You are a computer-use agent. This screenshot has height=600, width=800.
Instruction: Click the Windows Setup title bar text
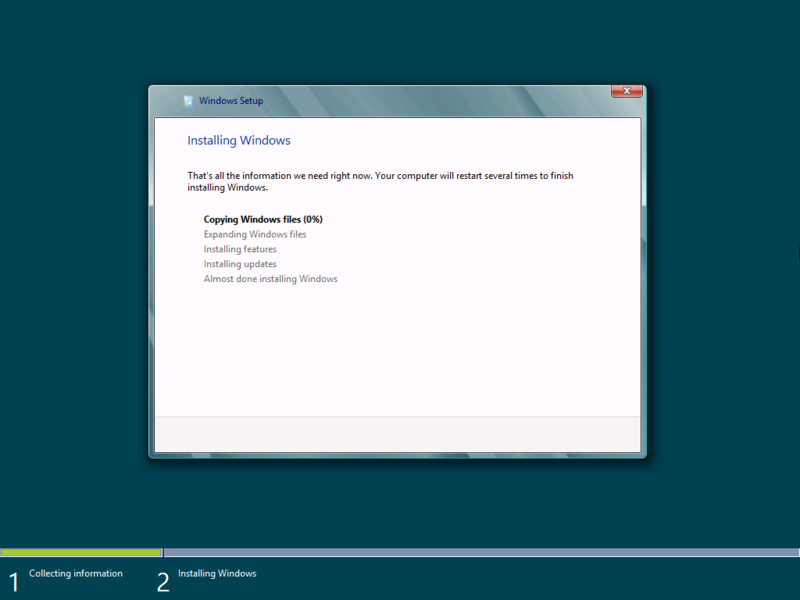click(231, 101)
